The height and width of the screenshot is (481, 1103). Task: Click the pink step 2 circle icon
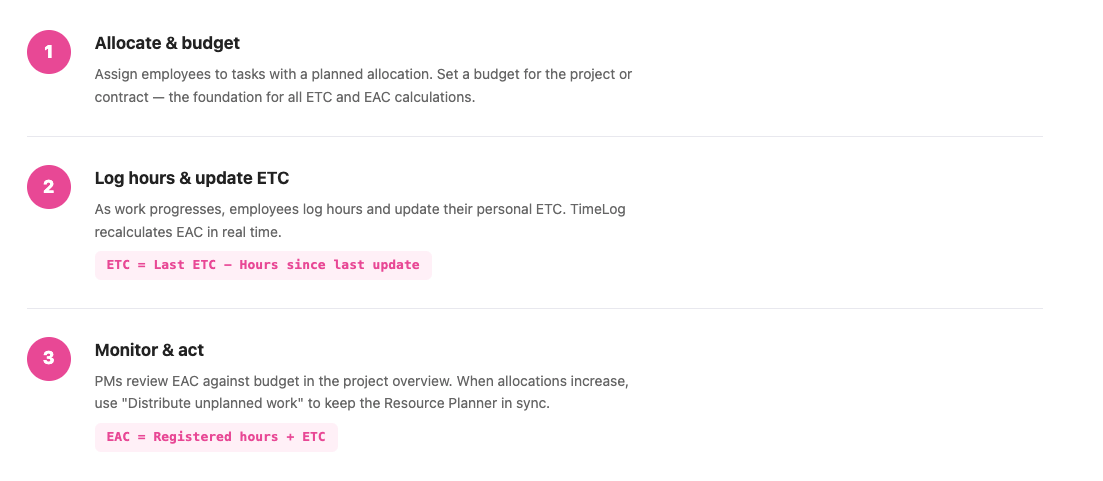pyautogui.click(x=48, y=187)
